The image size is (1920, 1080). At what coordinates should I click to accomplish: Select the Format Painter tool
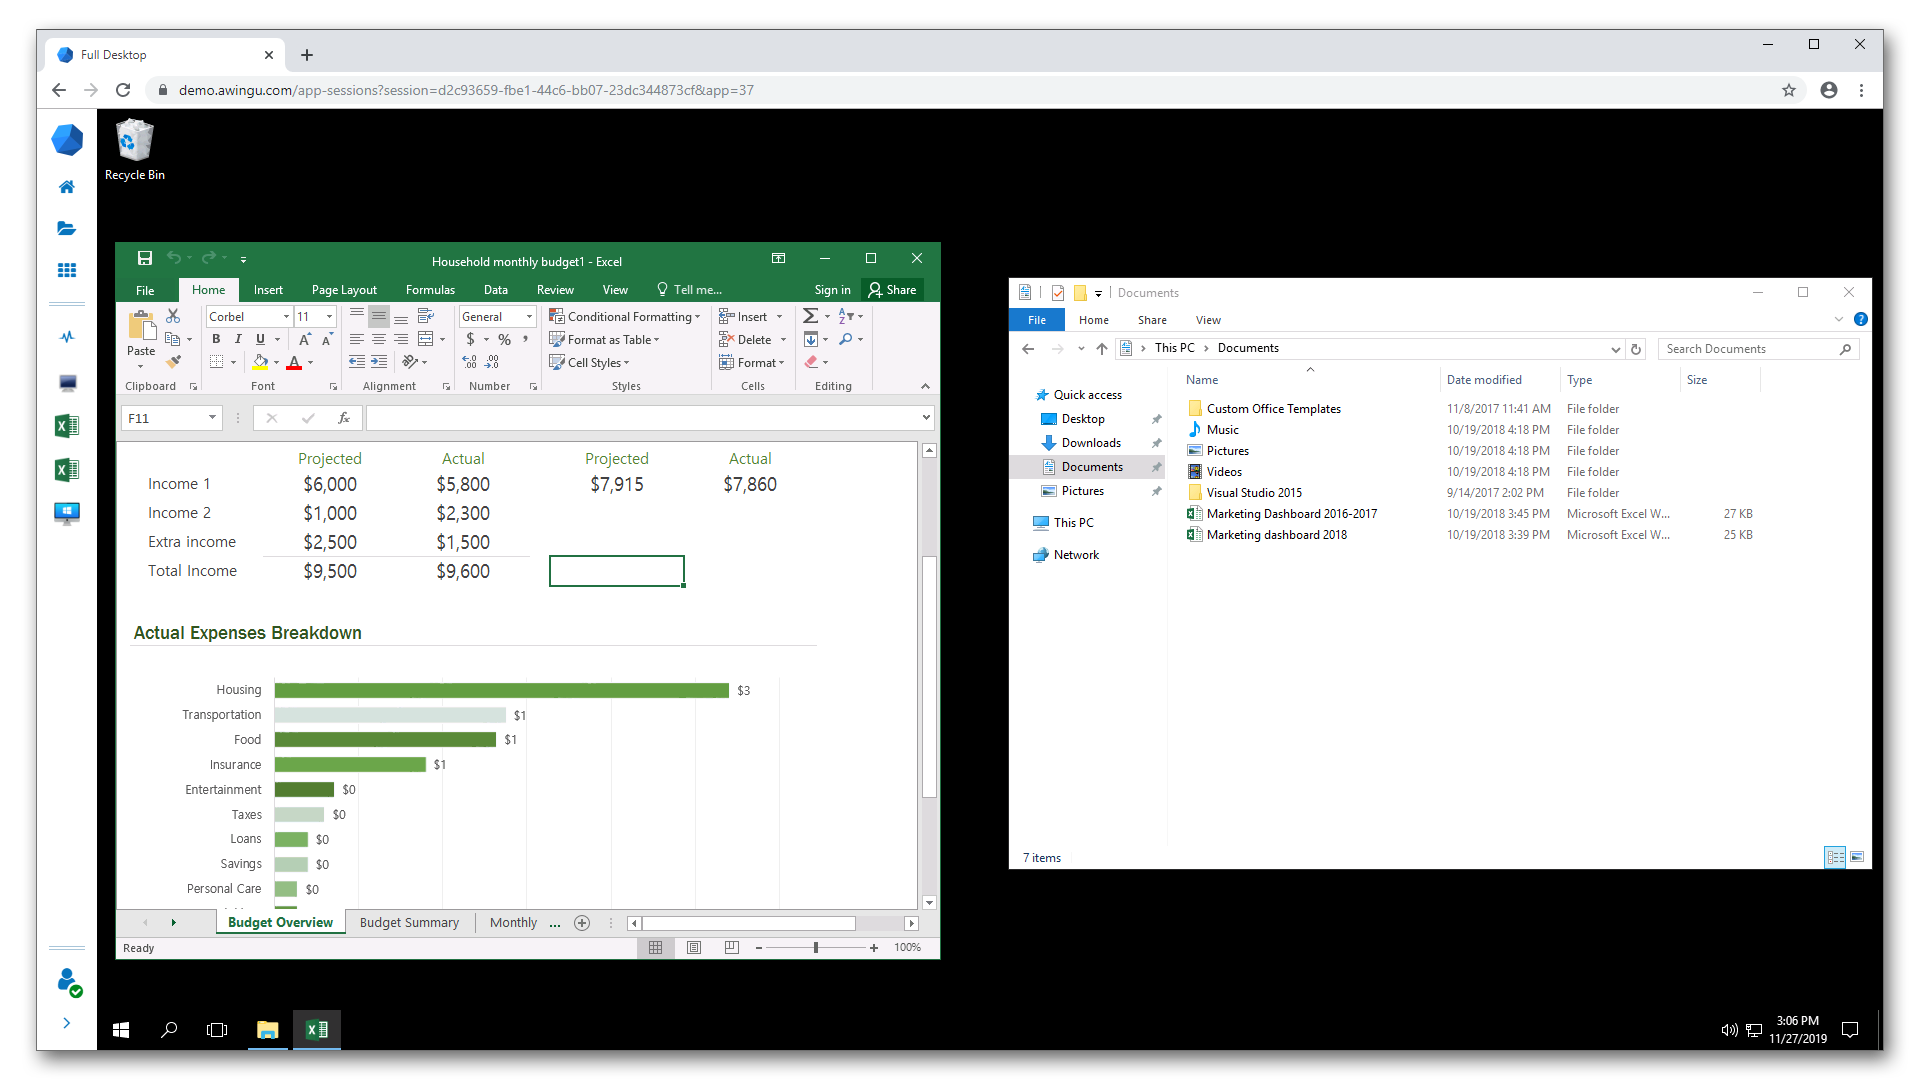(x=173, y=362)
